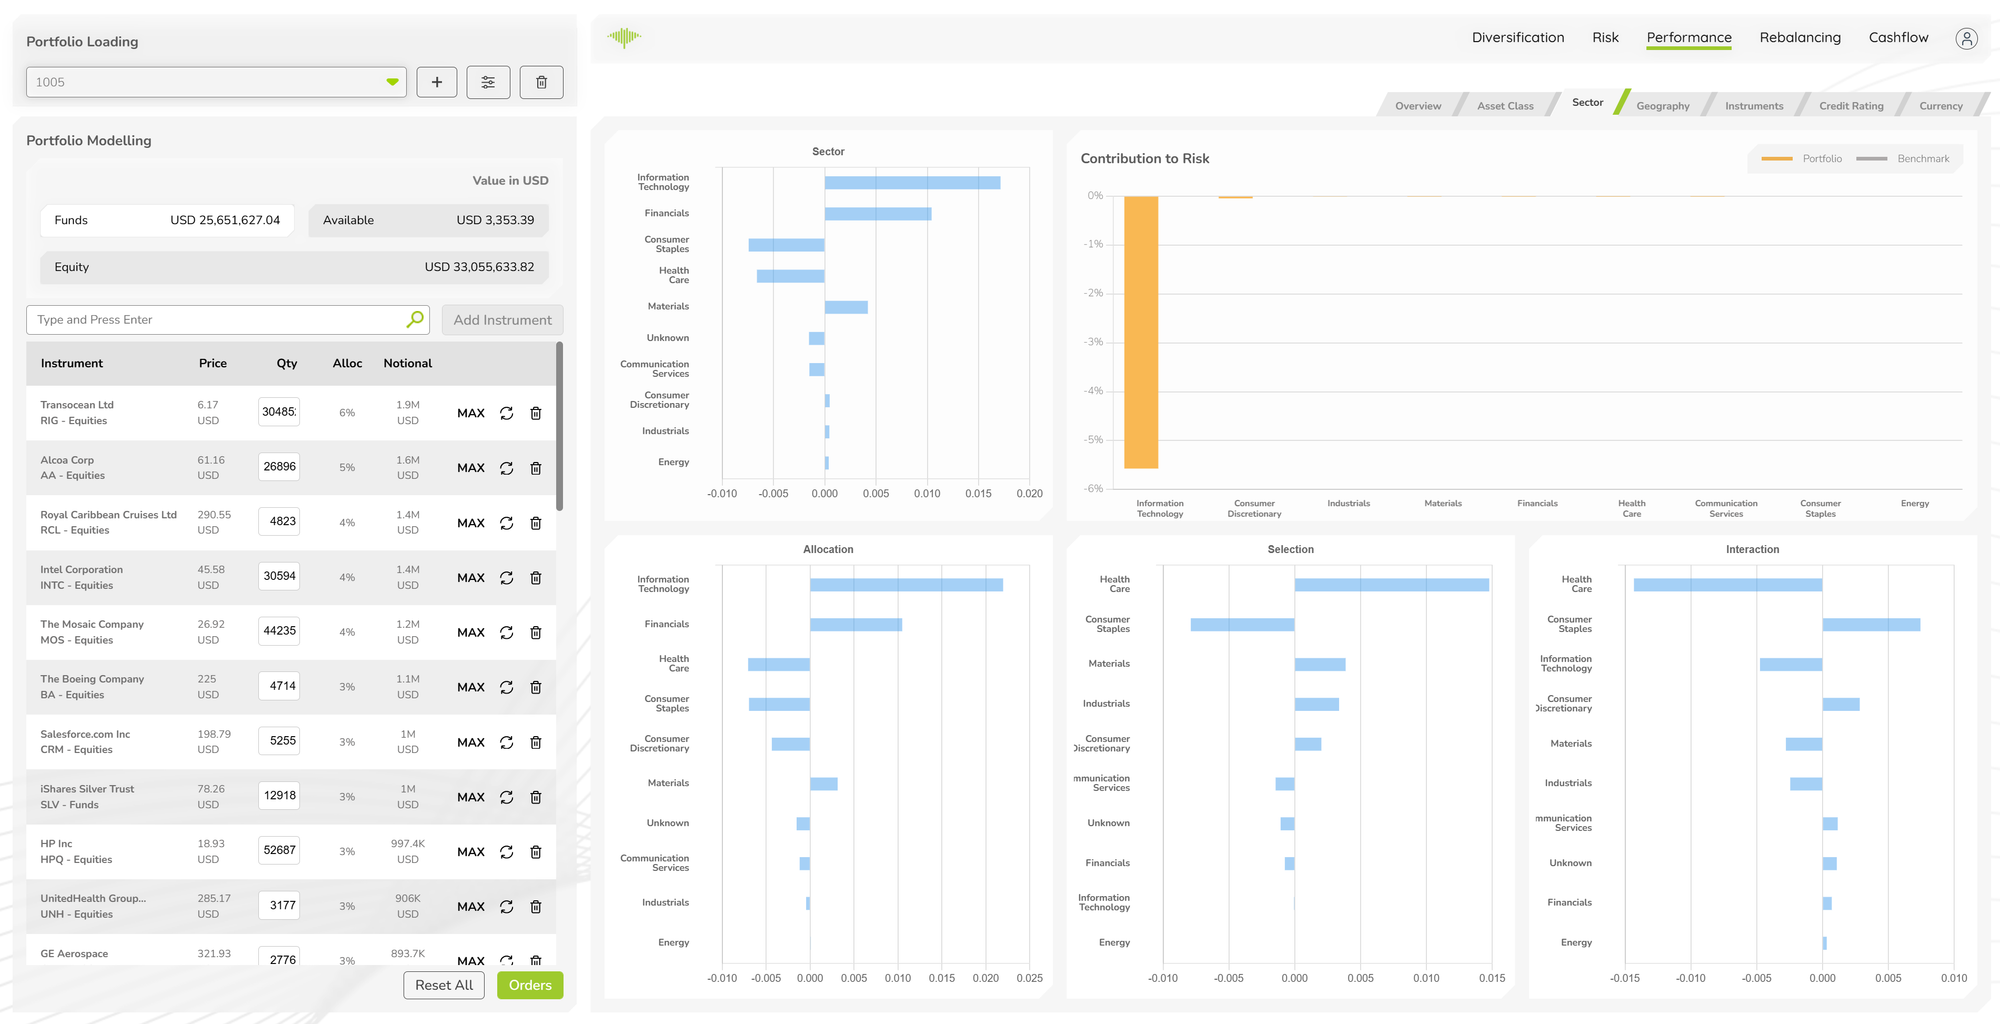Switch to the Geography sub-tab
Viewport: 2000px width, 1024px height.
point(1663,105)
